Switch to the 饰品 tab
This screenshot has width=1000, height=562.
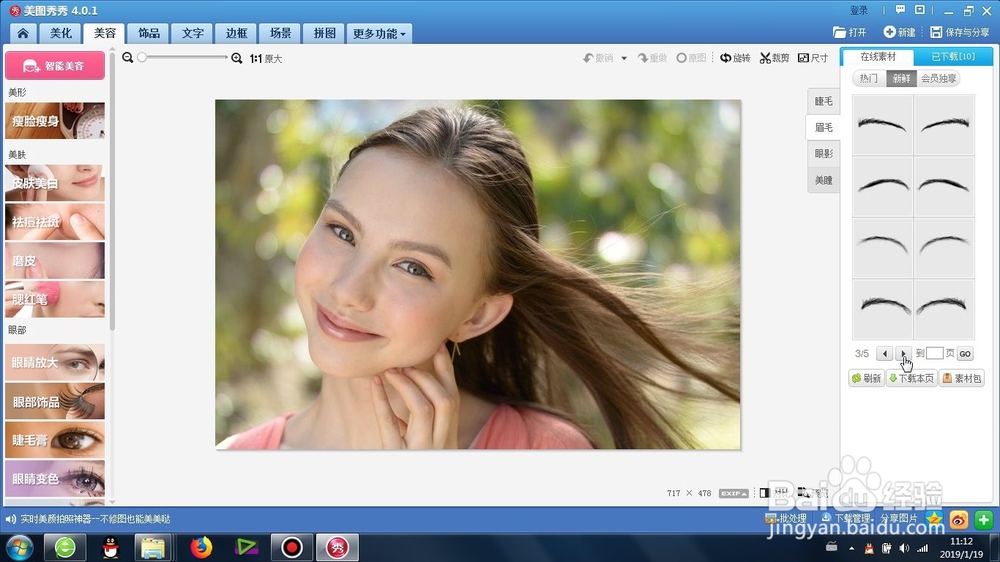click(x=149, y=33)
